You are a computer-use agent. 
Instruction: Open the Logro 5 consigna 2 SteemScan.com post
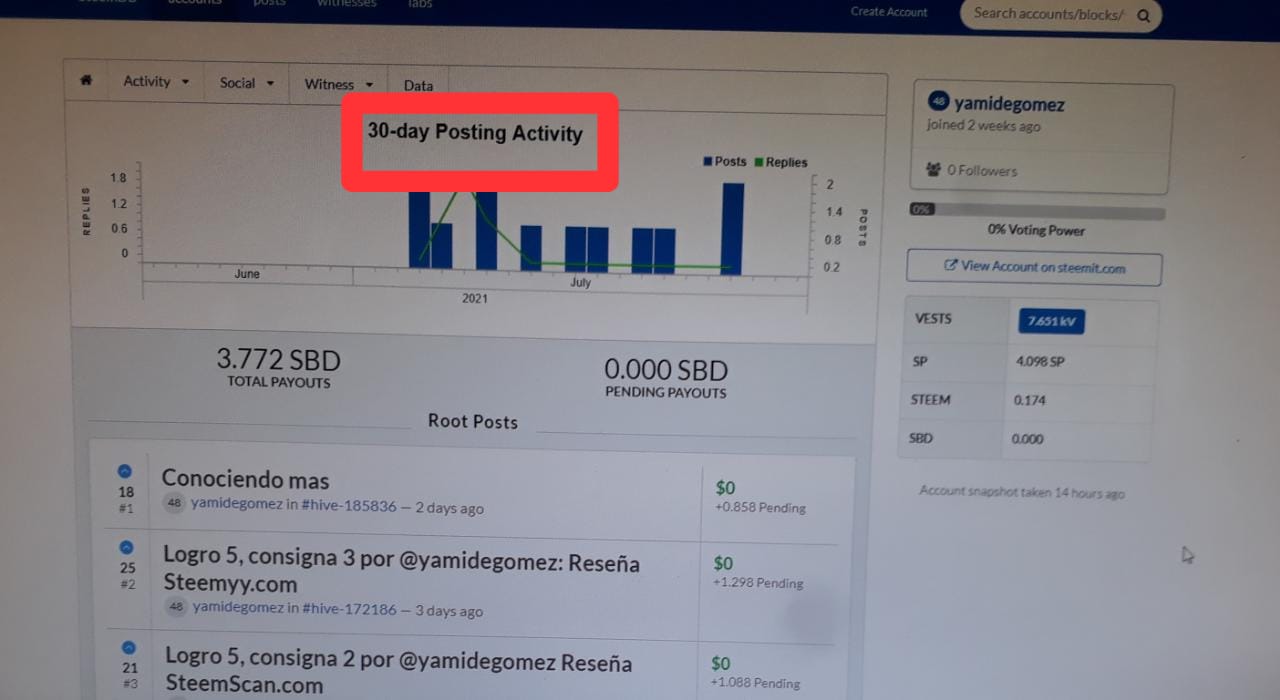click(398, 673)
